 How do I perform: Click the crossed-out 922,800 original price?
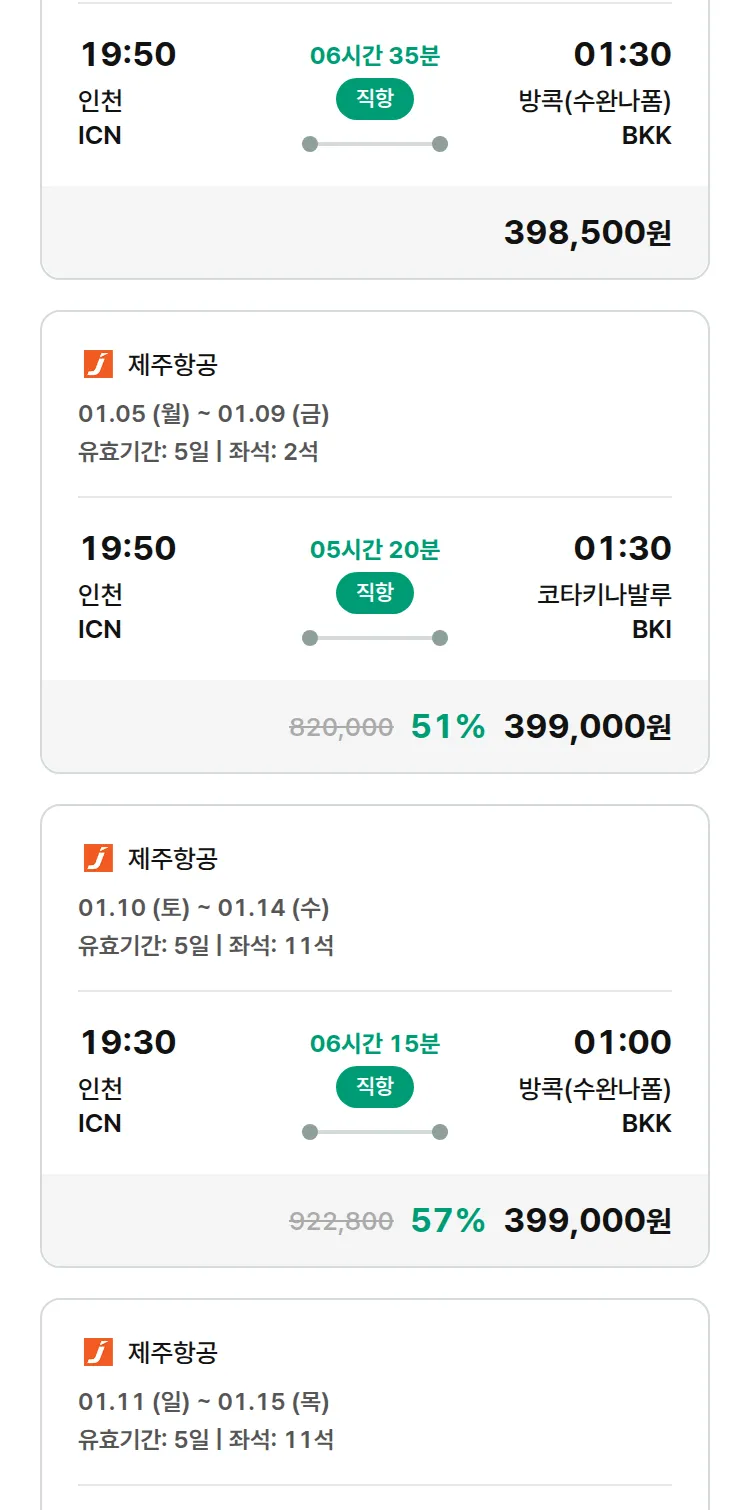click(x=341, y=1222)
